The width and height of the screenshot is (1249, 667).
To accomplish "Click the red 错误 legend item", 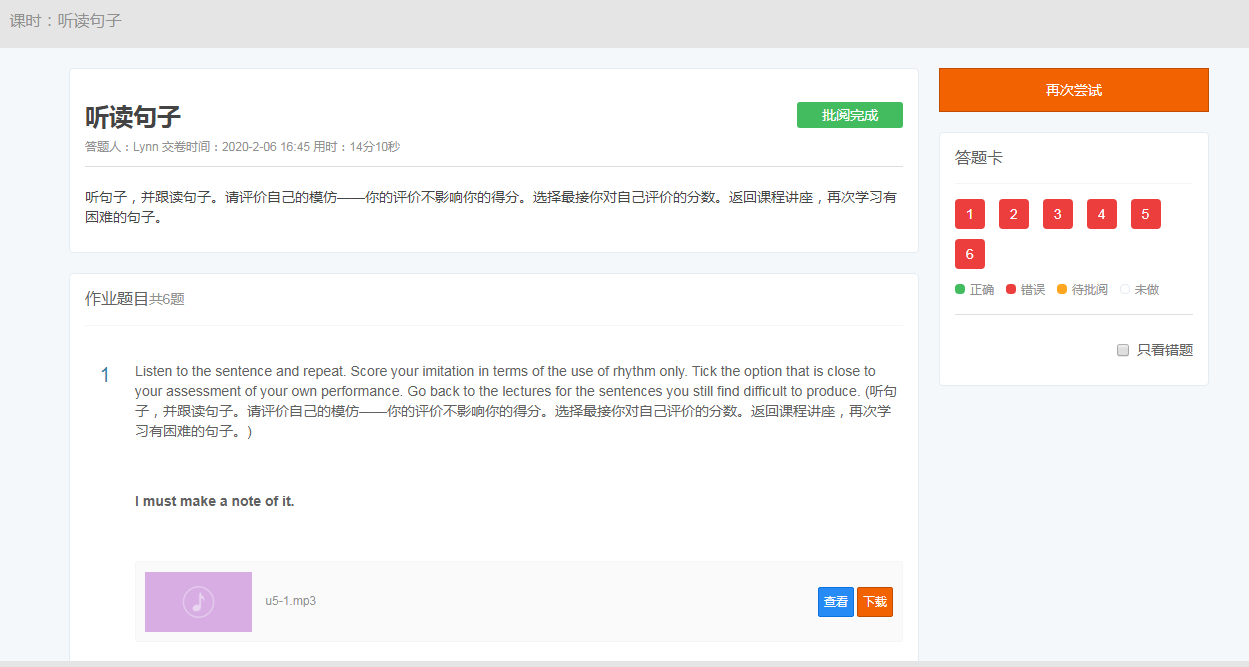I will point(1025,289).
